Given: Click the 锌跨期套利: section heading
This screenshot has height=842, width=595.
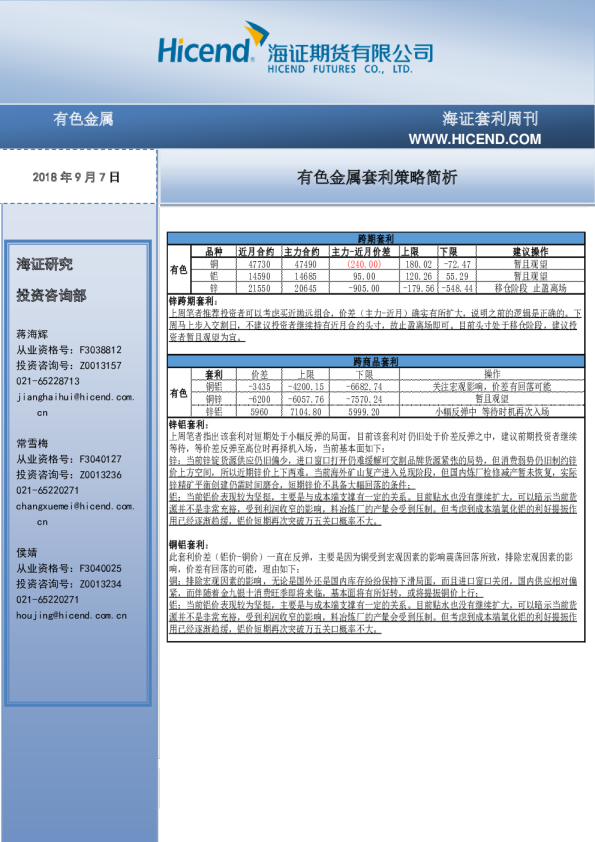Looking at the screenshot, I should coord(194,301).
